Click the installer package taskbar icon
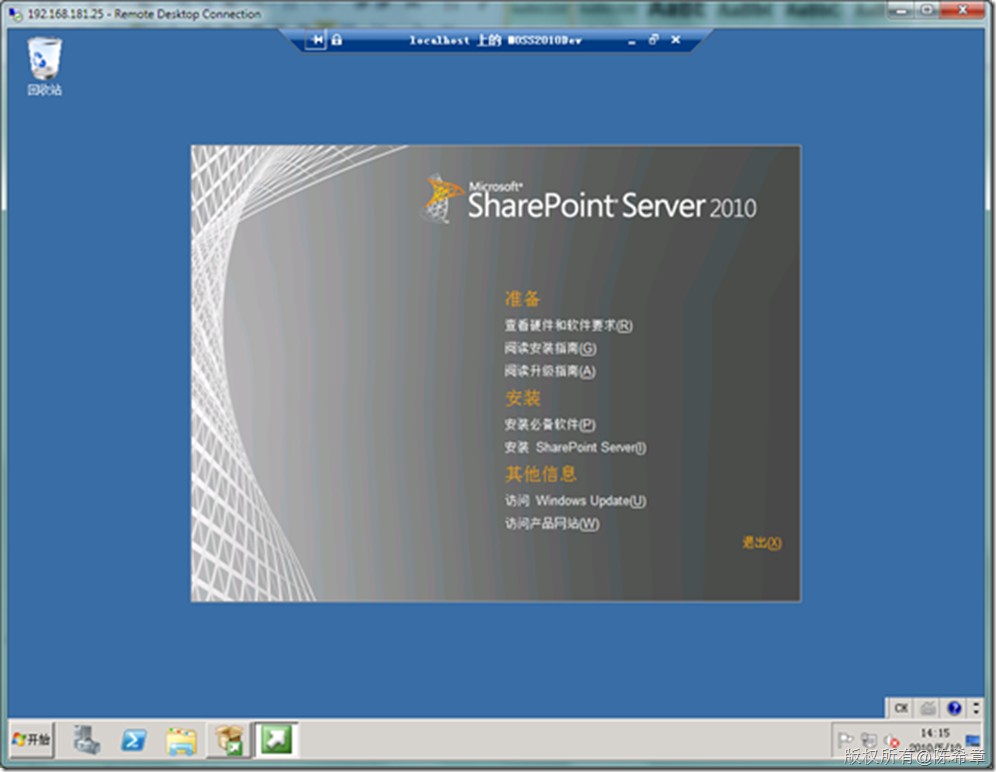 (229, 740)
